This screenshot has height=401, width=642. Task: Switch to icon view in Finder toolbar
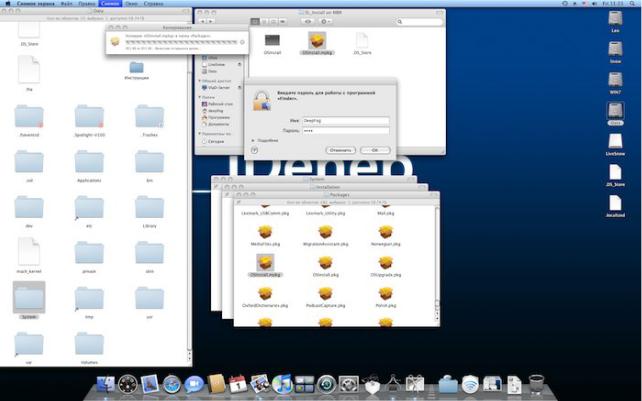(255, 21)
